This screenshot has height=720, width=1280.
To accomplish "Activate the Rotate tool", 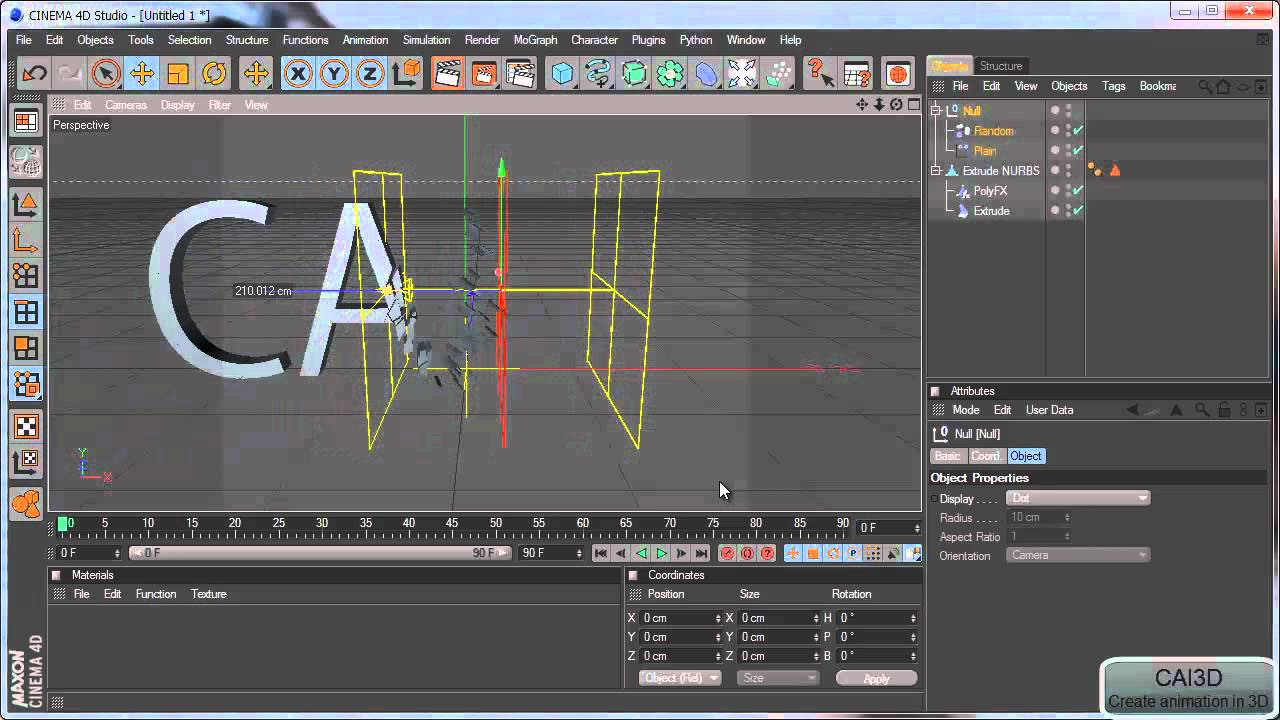I will pyautogui.click(x=214, y=74).
